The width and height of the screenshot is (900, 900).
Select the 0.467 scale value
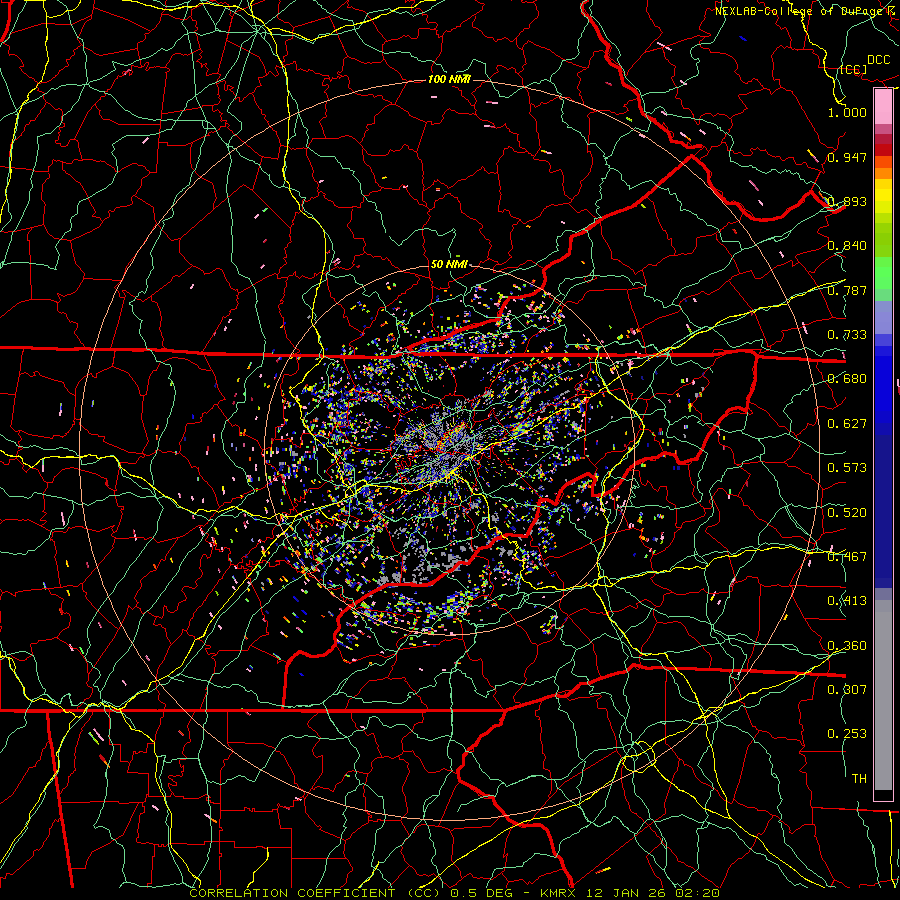847,557
